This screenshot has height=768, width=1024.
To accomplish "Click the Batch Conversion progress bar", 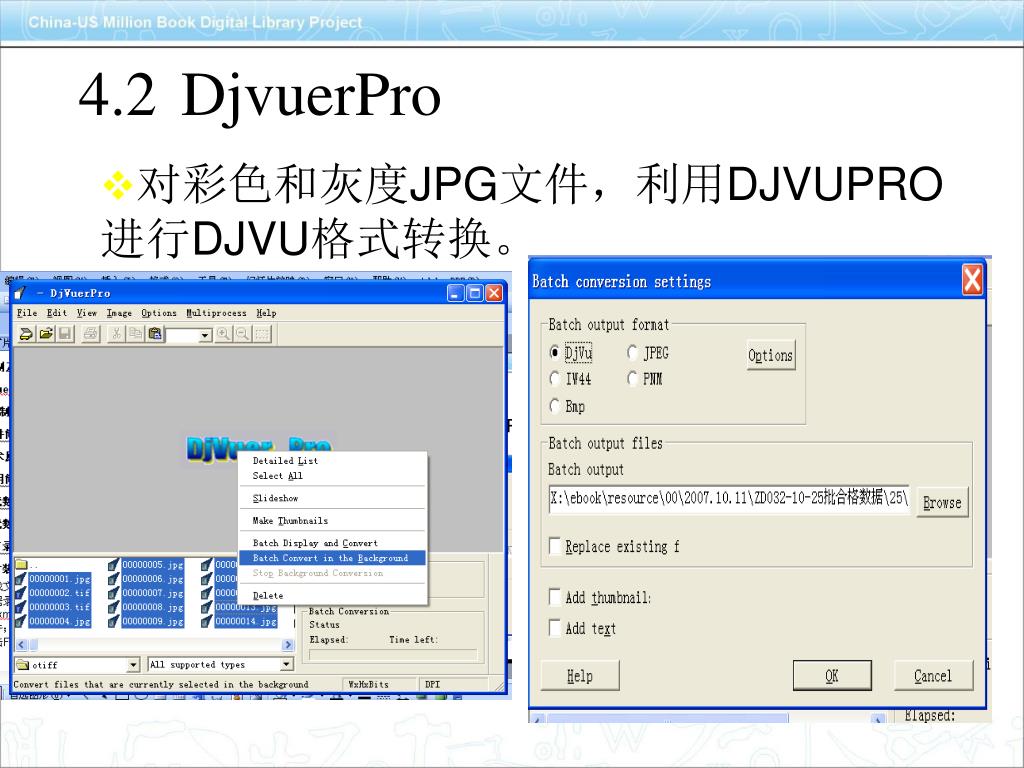I will point(393,654).
